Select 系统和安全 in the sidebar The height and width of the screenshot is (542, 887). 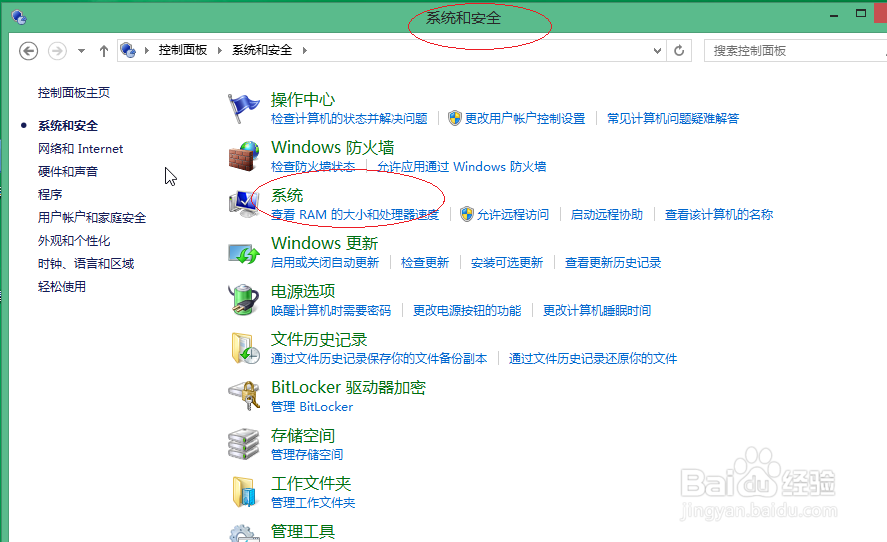click(x=68, y=126)
